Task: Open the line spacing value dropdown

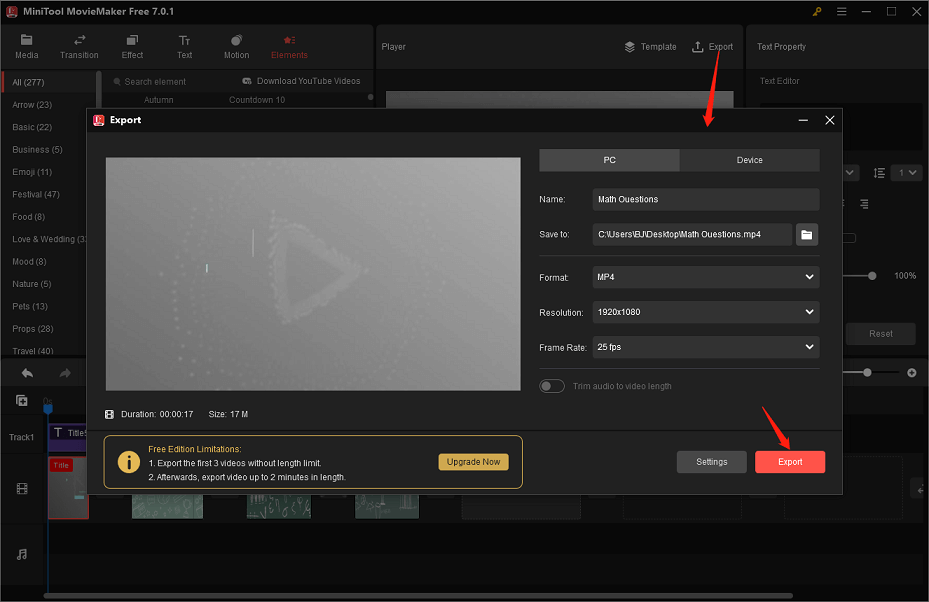Action: click(906, 173)
